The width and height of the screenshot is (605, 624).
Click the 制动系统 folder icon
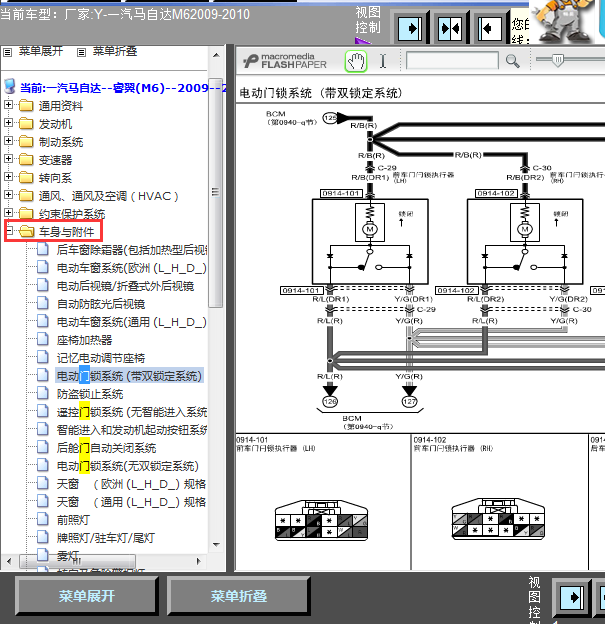(x=26, y=141)
